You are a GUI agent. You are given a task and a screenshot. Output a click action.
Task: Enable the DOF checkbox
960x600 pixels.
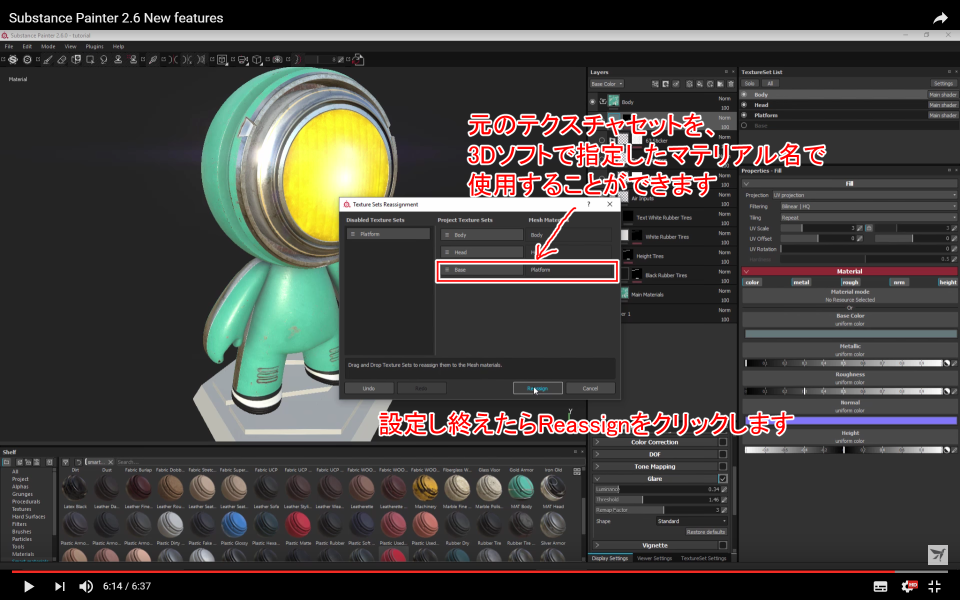(722, 454)
